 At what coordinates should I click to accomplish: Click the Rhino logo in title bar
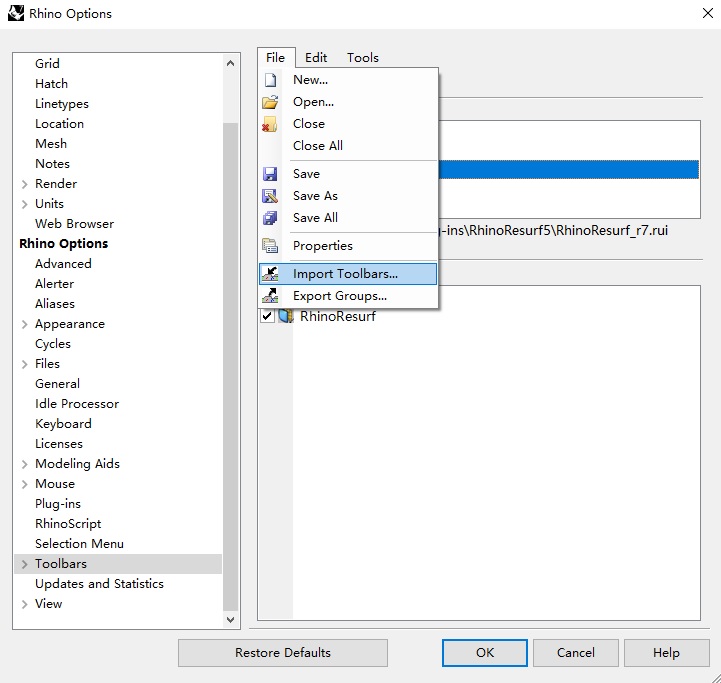pyautogui.click(x=16, y=13)
